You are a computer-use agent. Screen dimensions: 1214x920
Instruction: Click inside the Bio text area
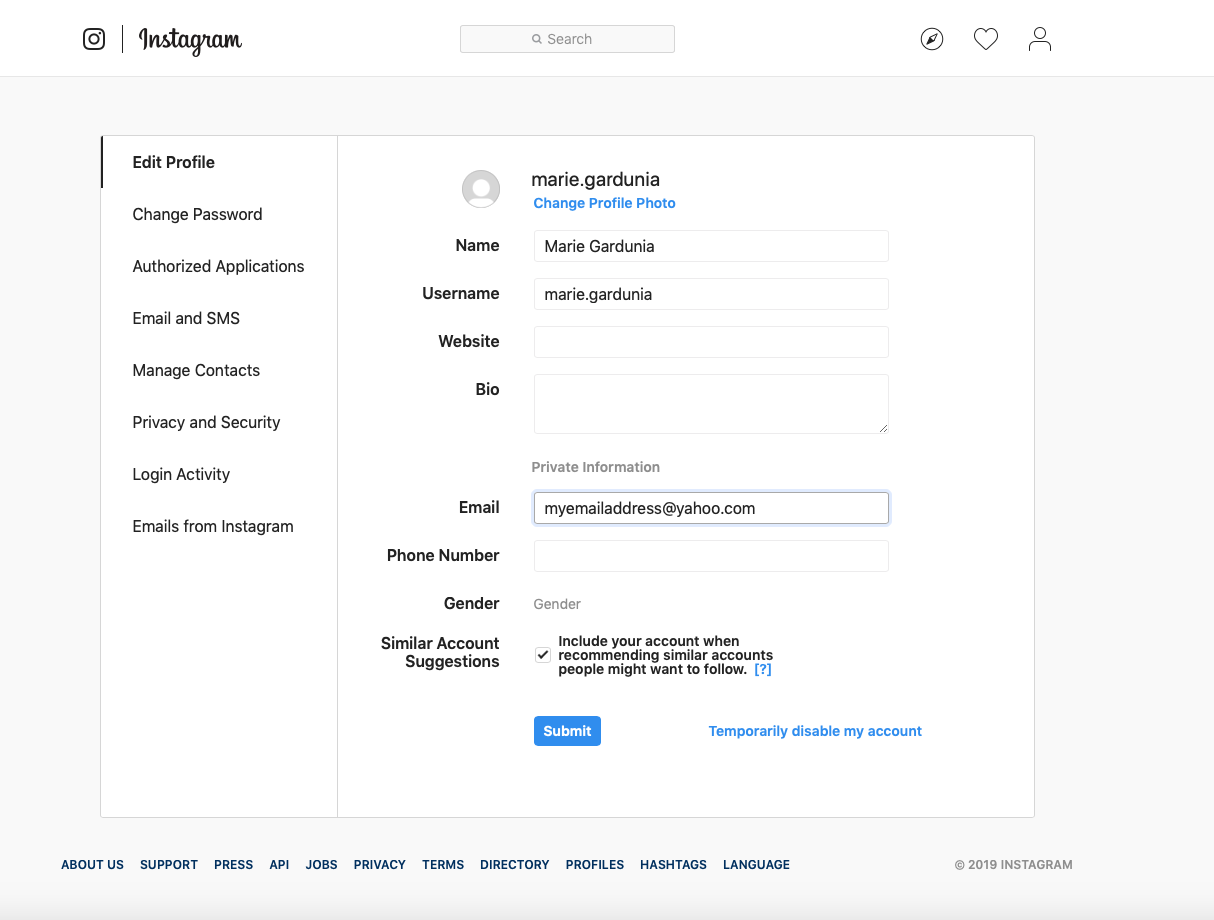tap(711, 404)
